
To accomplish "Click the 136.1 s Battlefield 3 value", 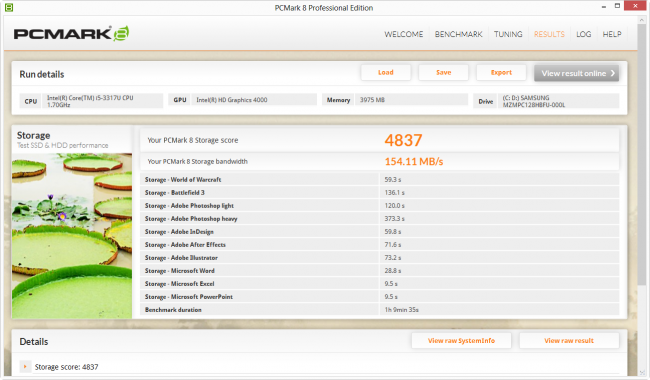I will (394, 193).
